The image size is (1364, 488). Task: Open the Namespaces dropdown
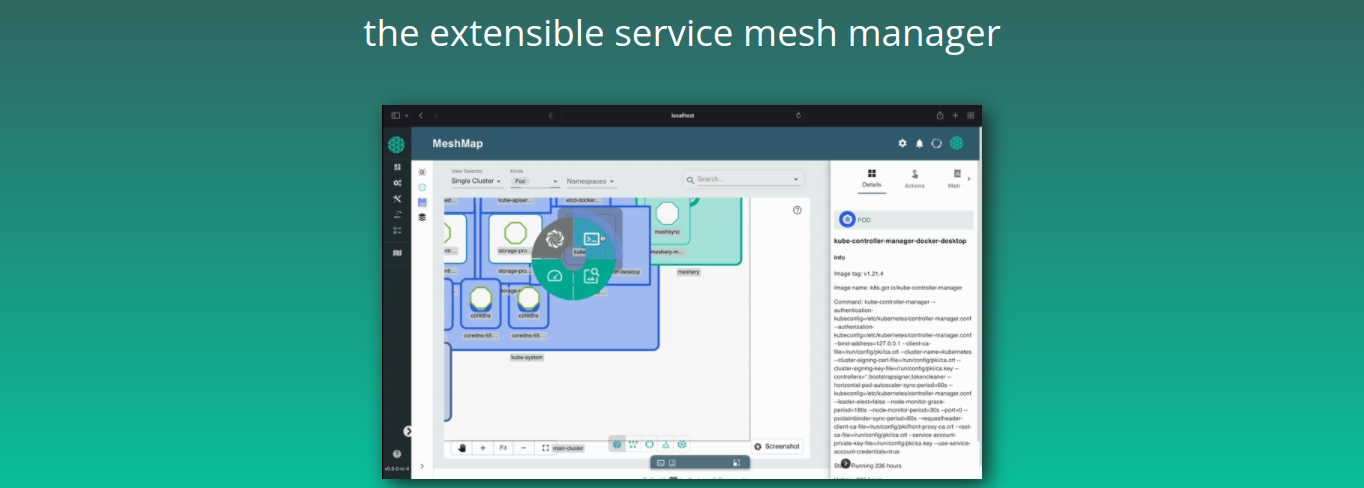[590, 181]
